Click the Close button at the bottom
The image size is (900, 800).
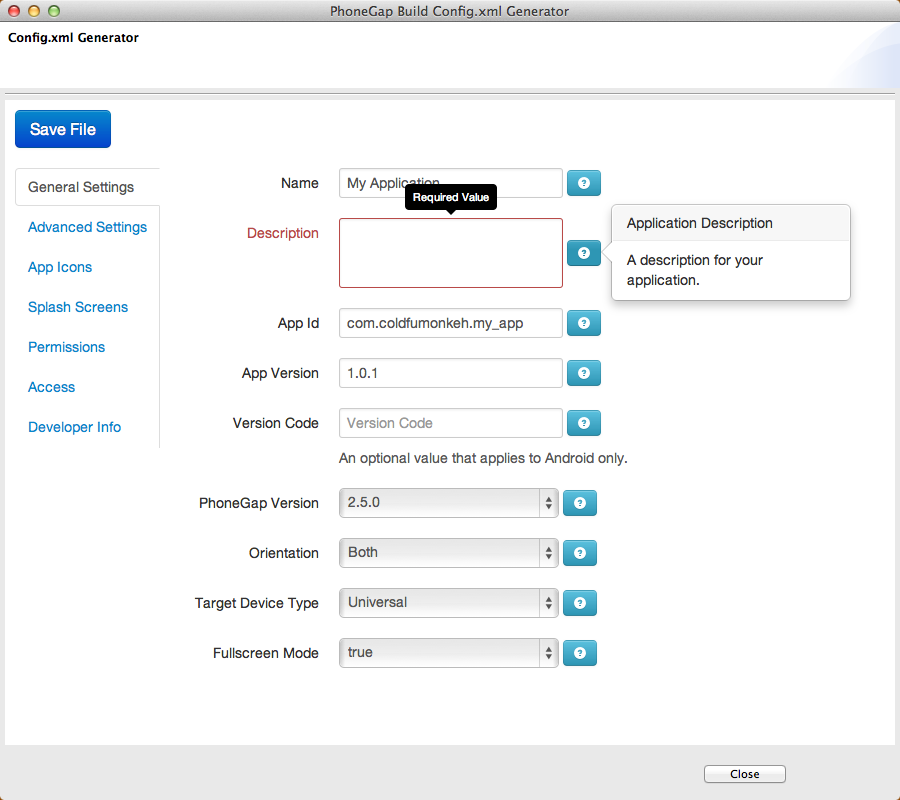pyautogui.click(x=744, y=774)
